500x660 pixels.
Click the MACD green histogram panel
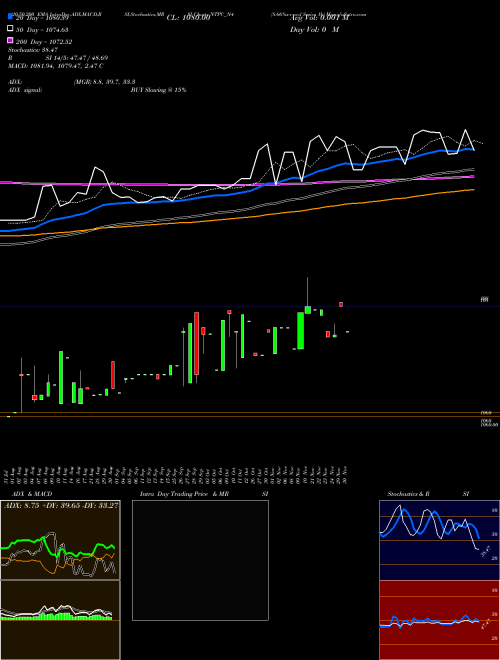pyautogui.click(x=60, y=620)
